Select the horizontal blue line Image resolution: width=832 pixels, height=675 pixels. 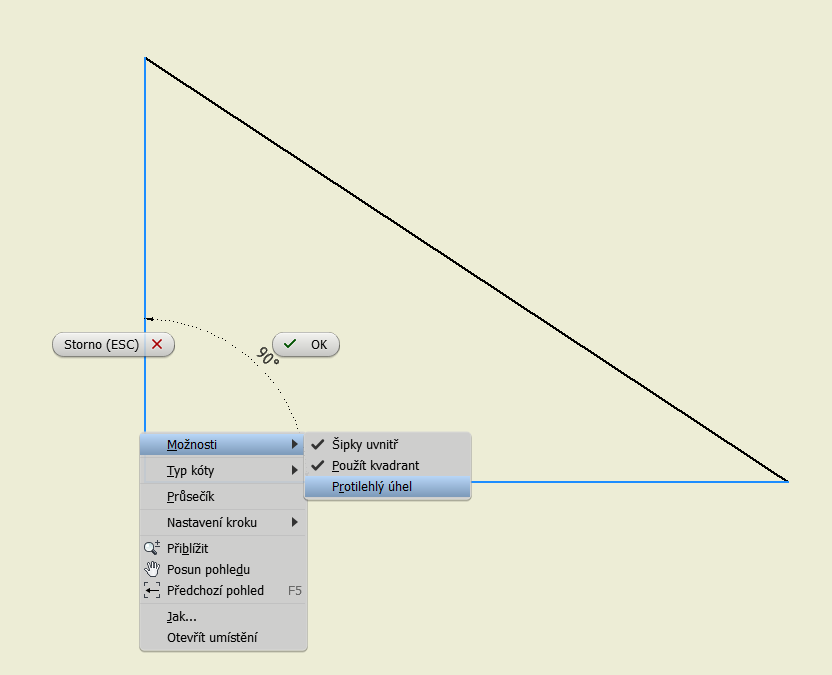(630, 481)
